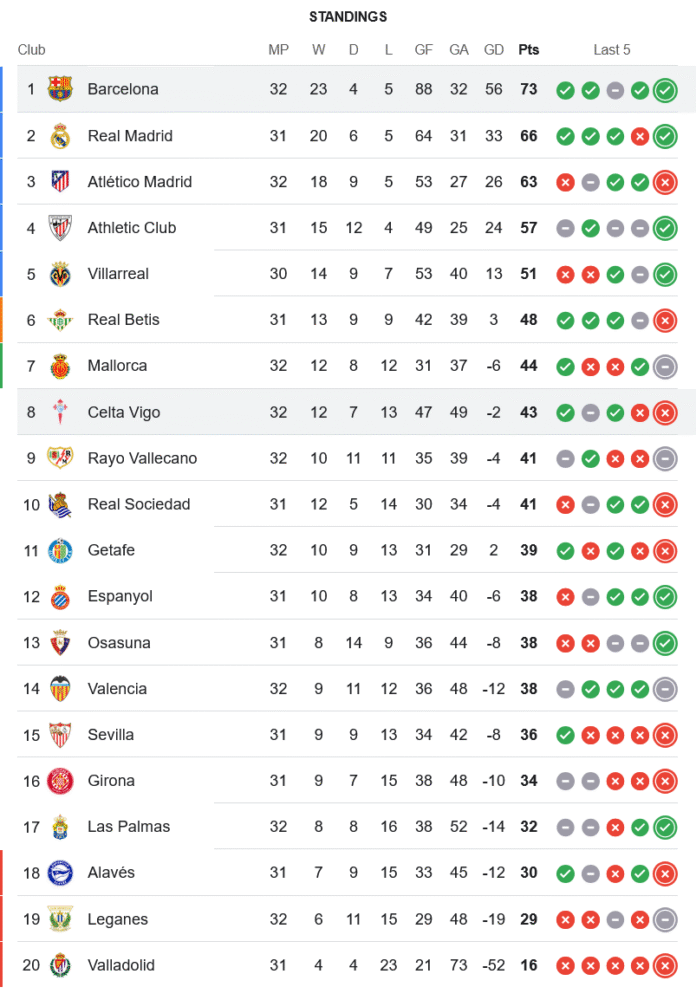Open the Rayo Vallecano team link

point(142,459)
